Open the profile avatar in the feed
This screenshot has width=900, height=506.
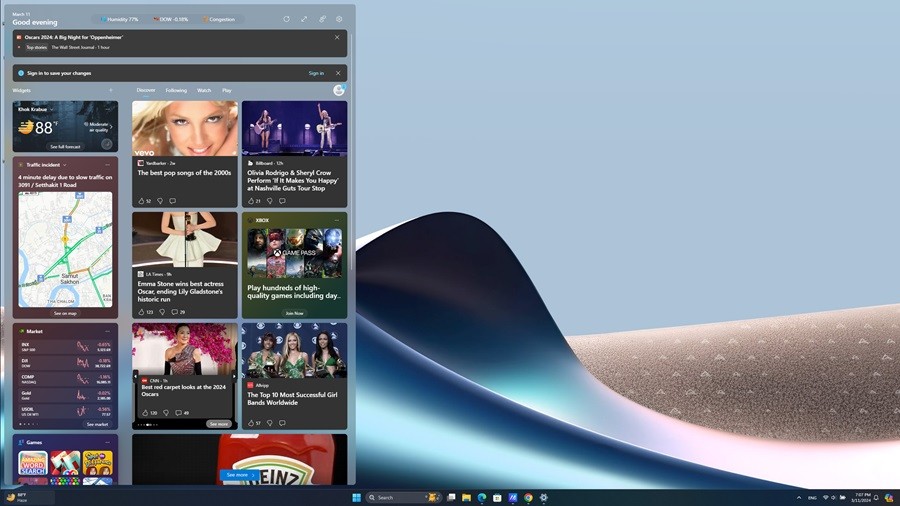click(x=339, y=90)
